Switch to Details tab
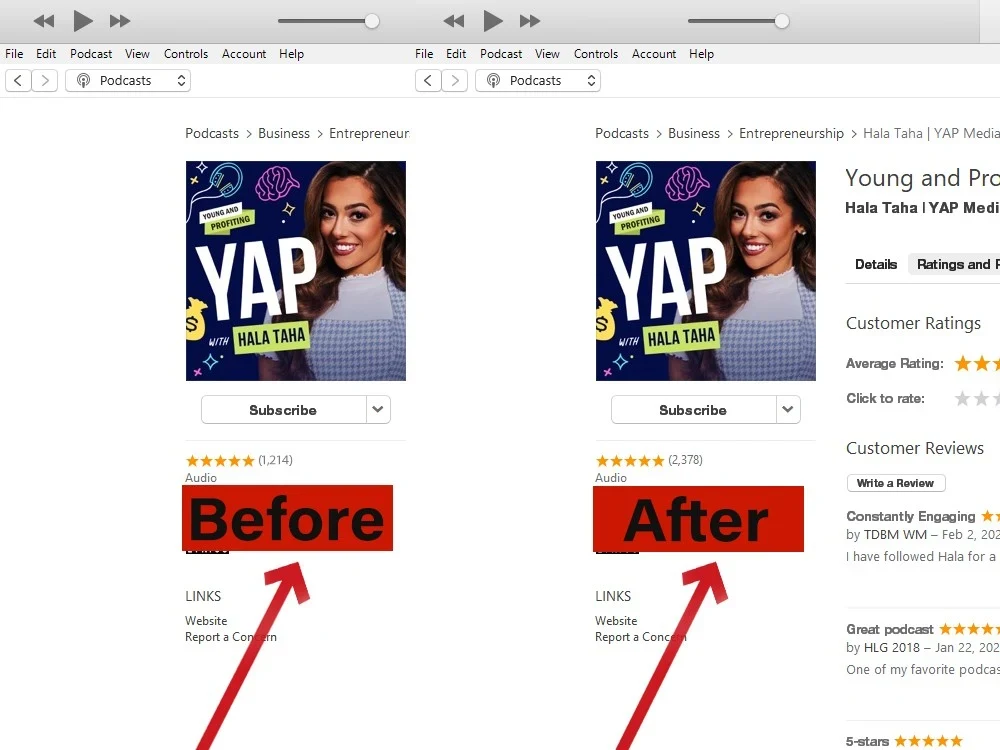Screen dimensions: 1000x750 [876, 264]
